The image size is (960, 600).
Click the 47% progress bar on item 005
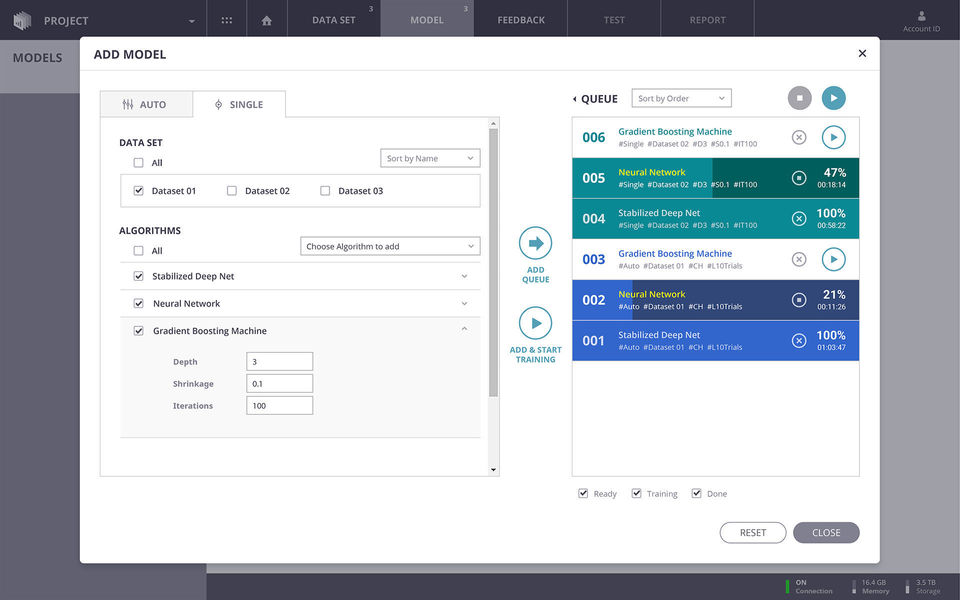(x=715, y=178)
